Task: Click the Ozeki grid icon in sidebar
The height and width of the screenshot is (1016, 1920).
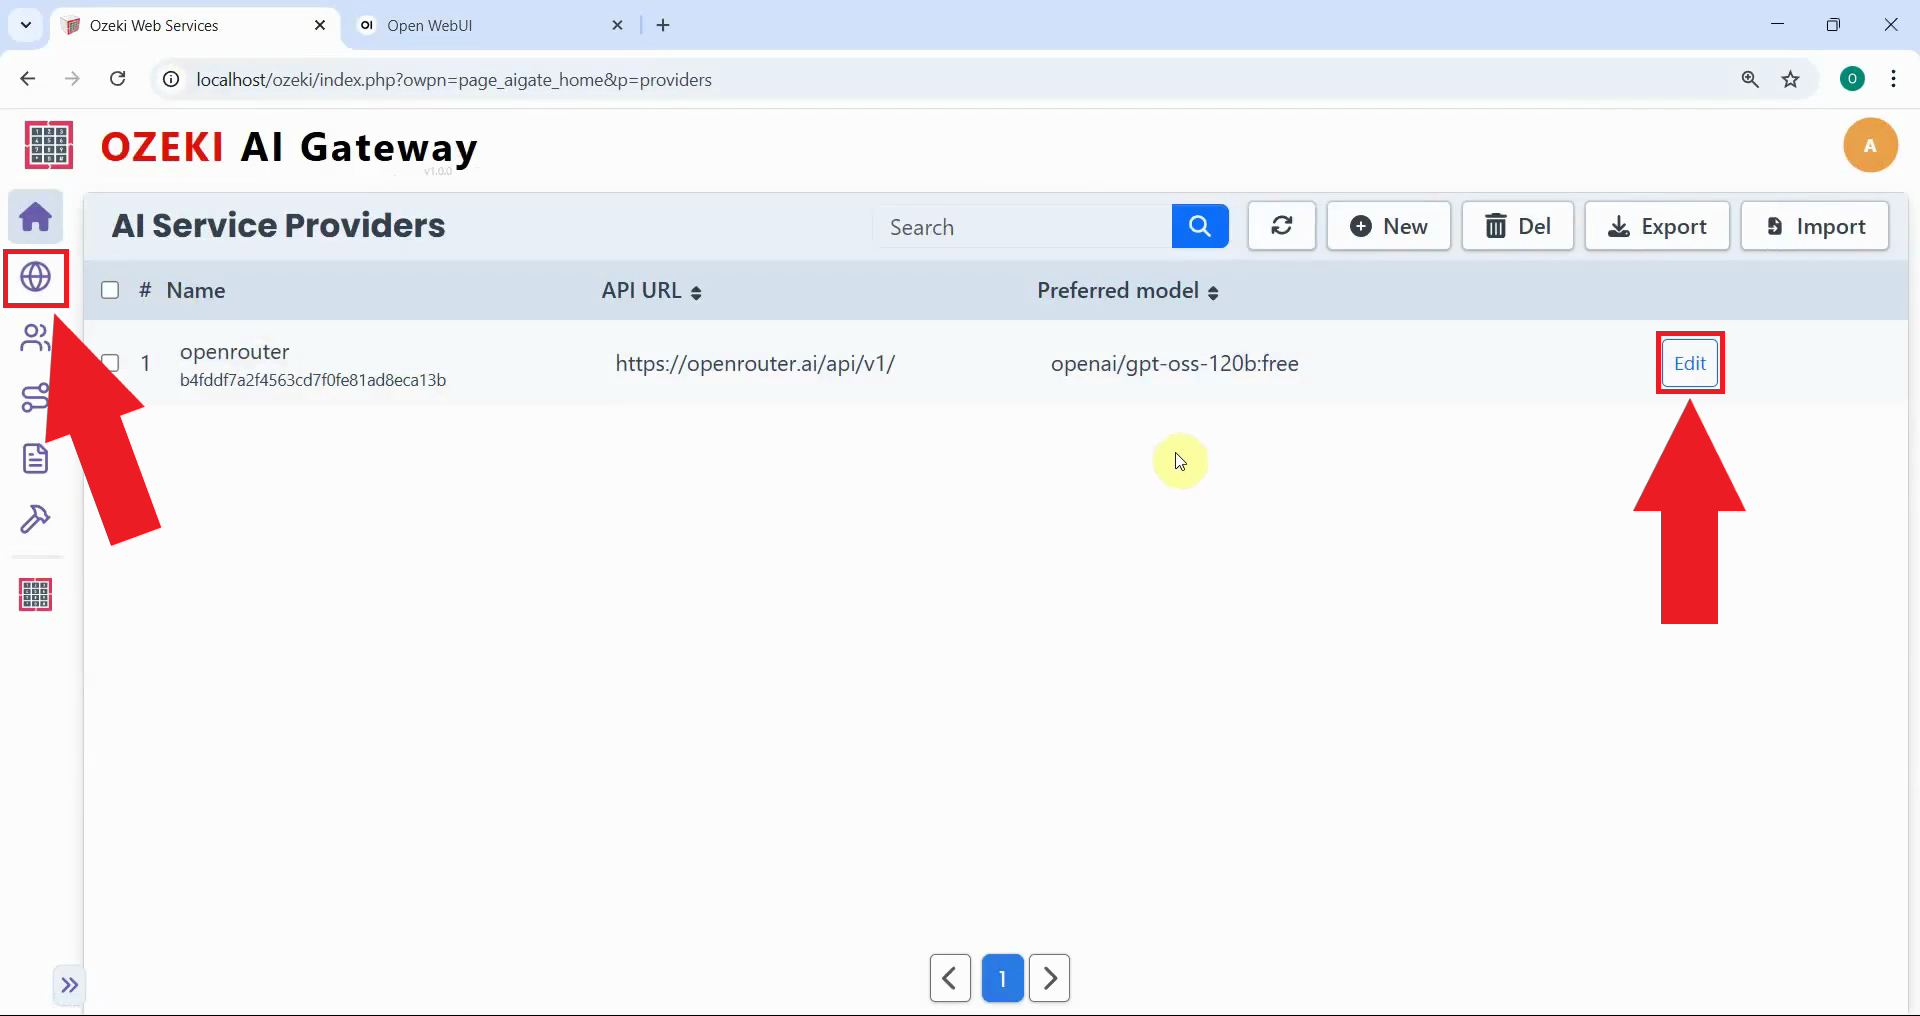Action: [35, 595]
